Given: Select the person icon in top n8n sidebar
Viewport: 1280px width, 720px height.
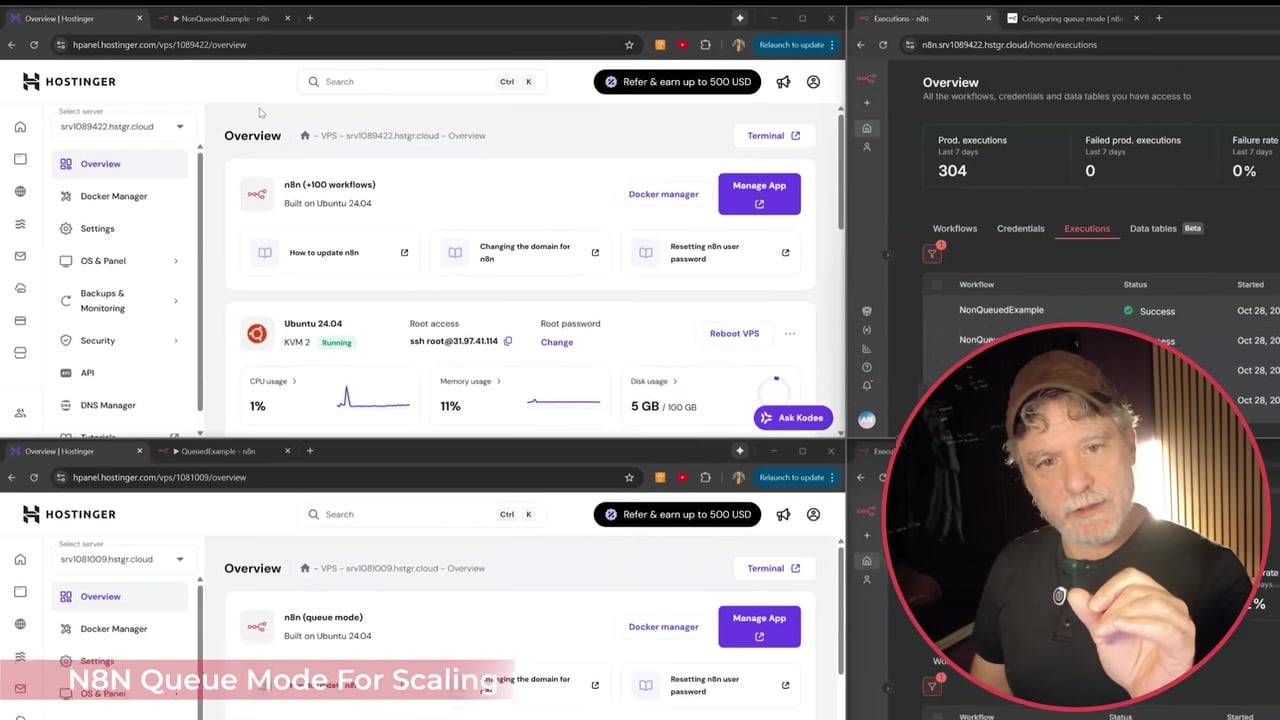Looking at the screenshot, I should coord(867,147).
